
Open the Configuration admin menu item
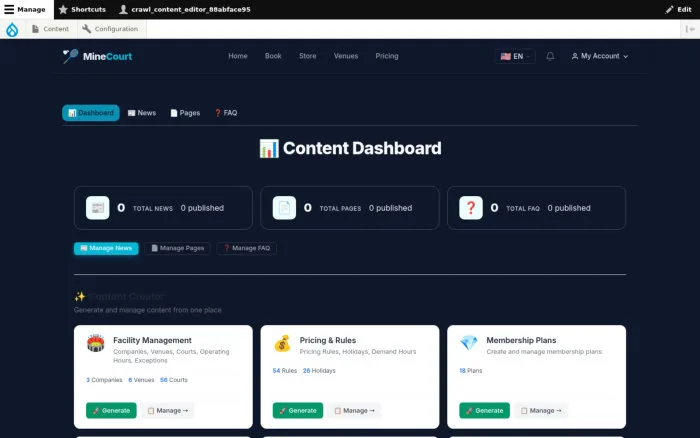pyautogui.click(x=110, y=29)
